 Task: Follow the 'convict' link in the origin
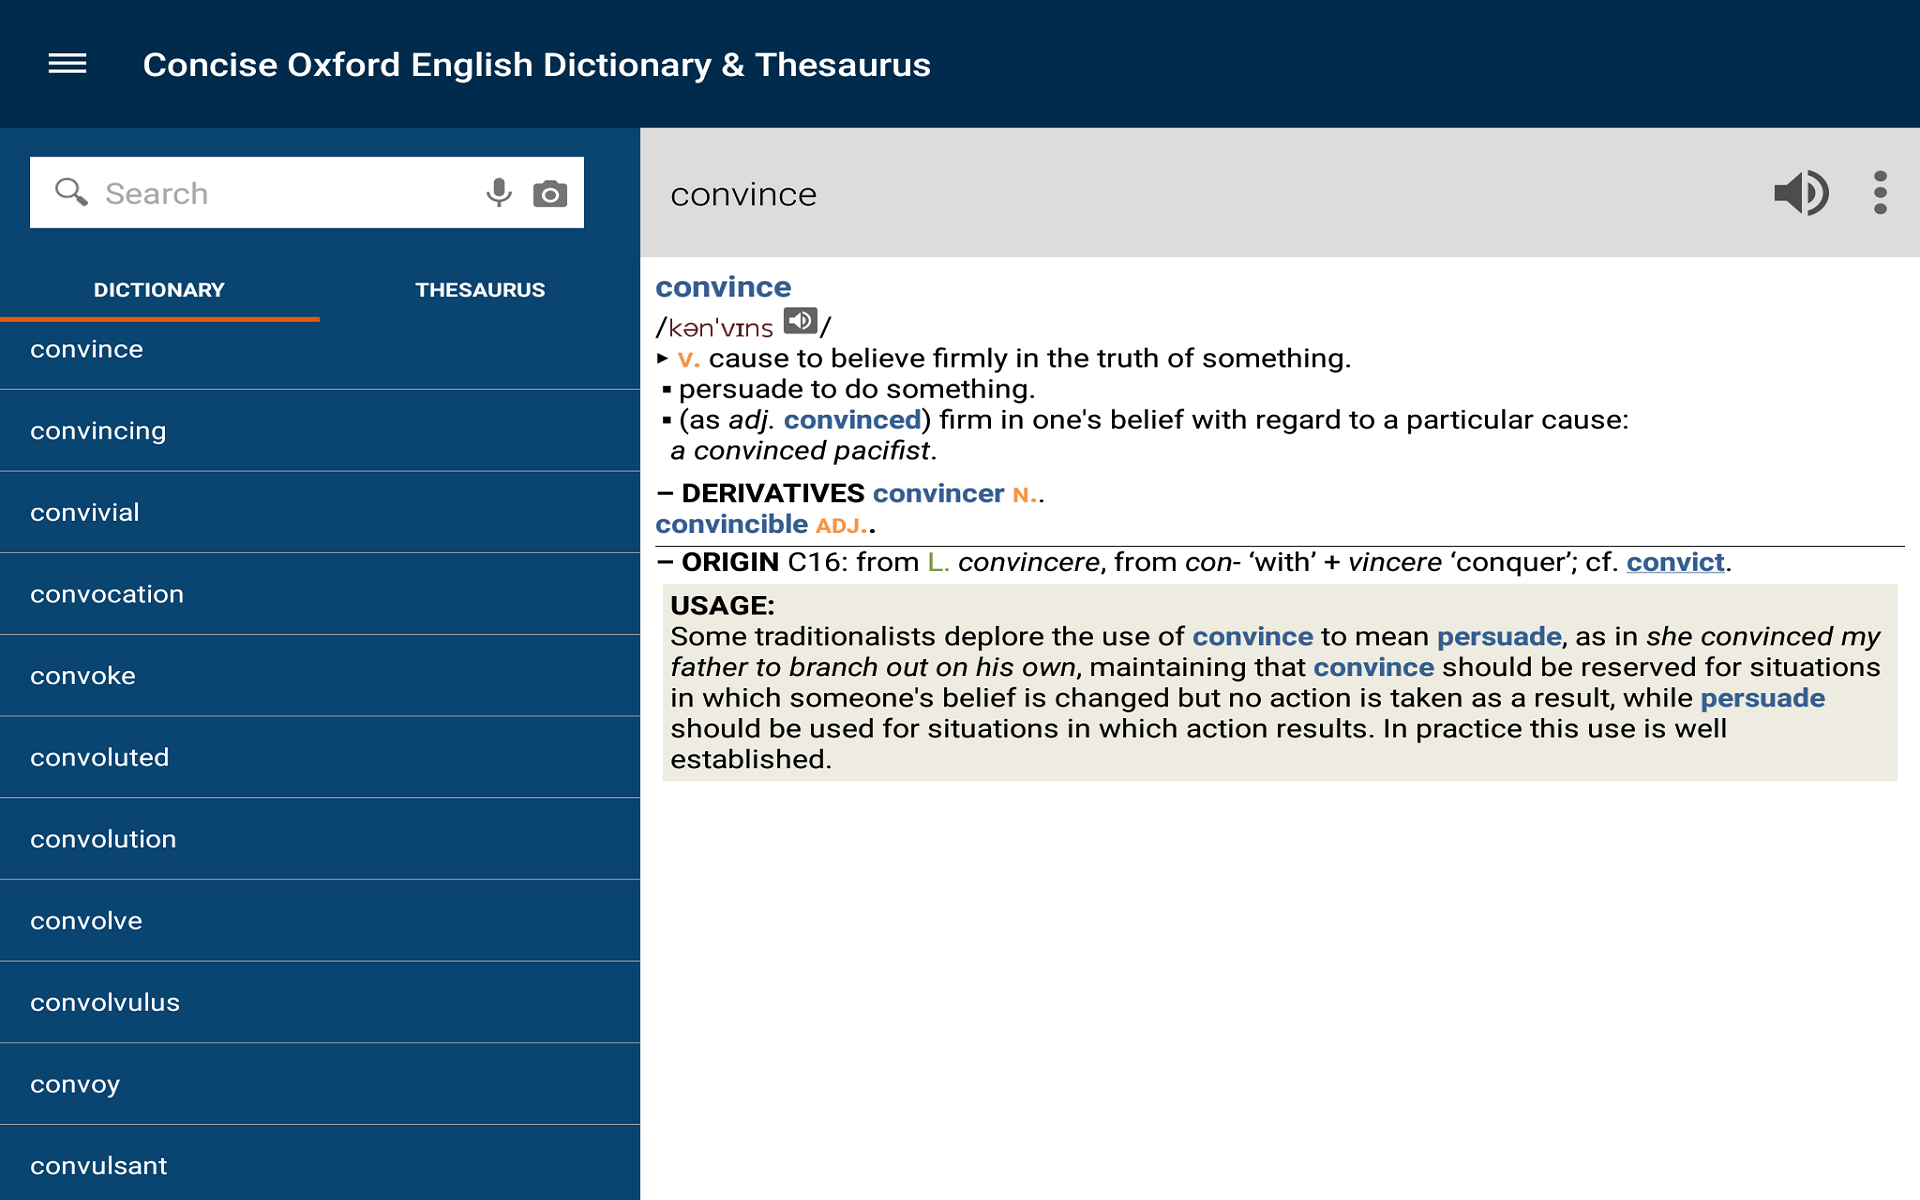1675,562
